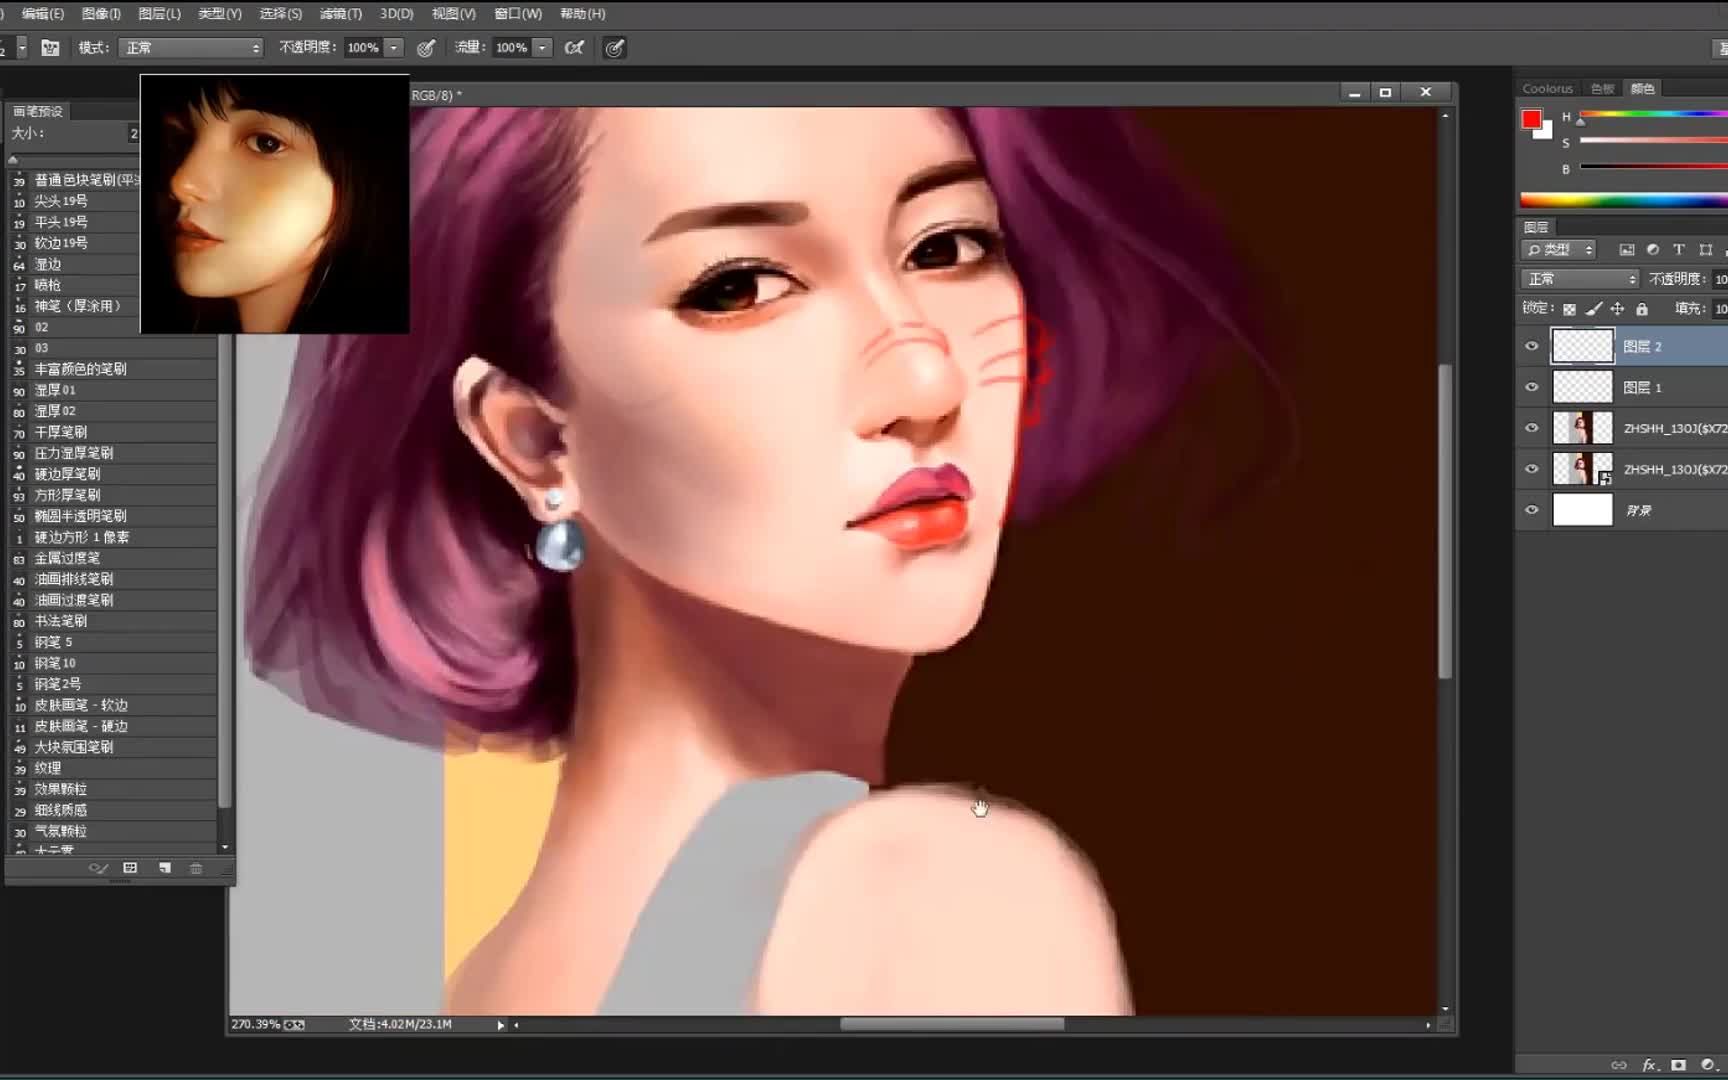Open layer blend mode 正常 dropdown
Viewport: 1728px width, 1080px height.
point(1580,279)
